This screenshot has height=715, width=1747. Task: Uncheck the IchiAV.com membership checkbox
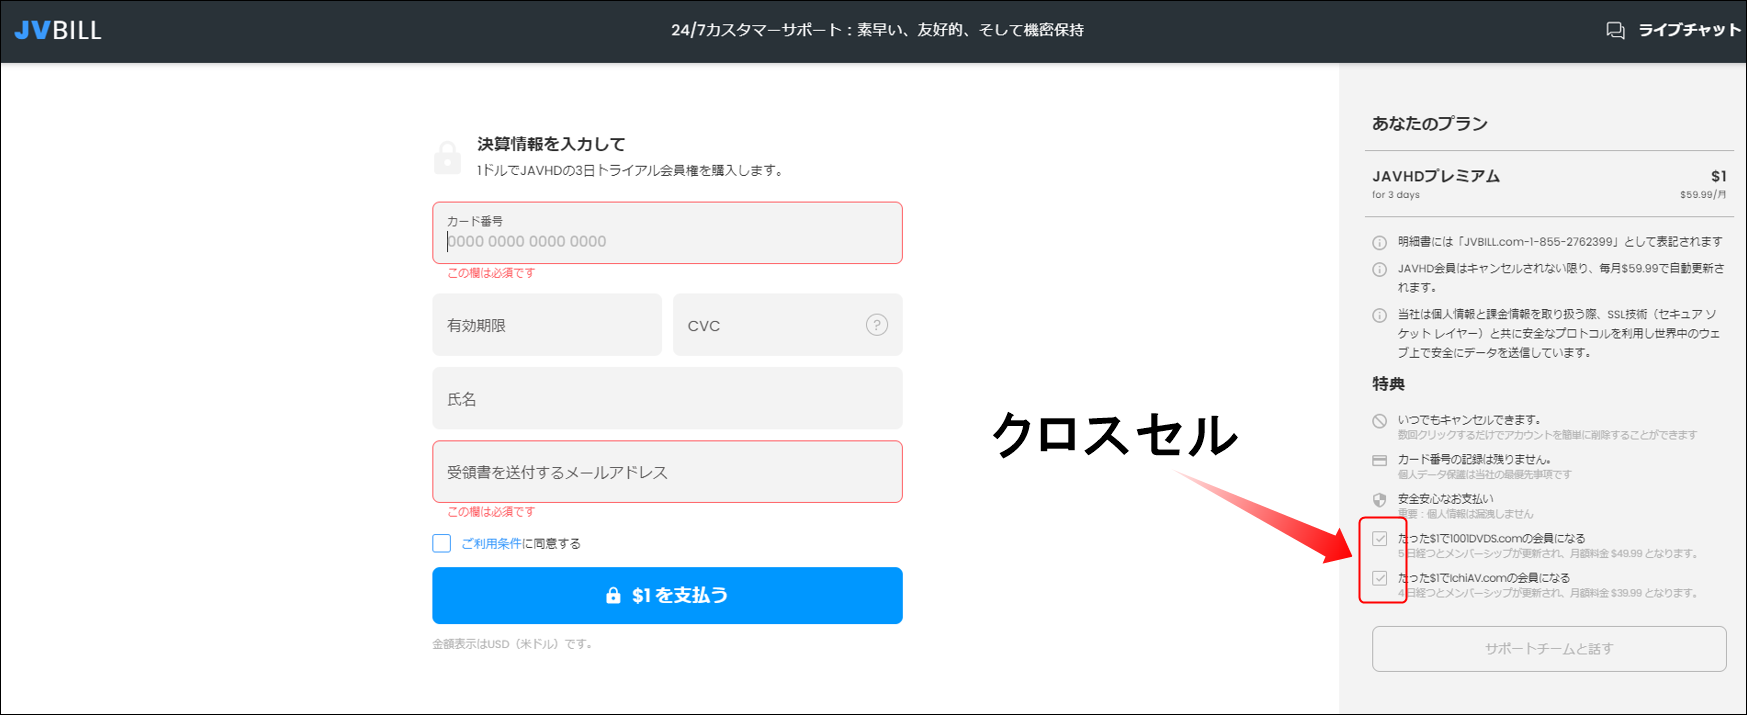pyautogui.click(x=1380, y=578)
